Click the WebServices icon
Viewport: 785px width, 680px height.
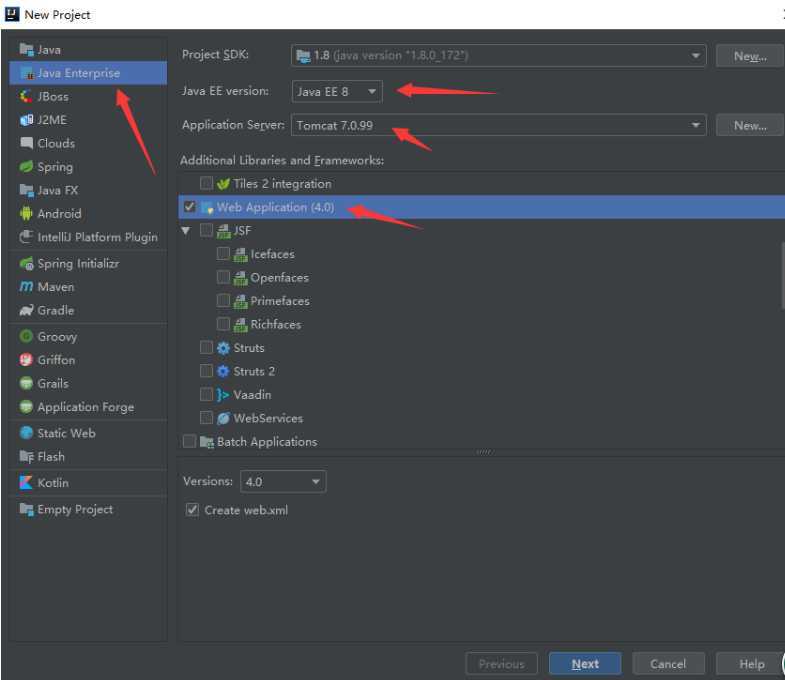pyautogui.click(x=223, y=418)
